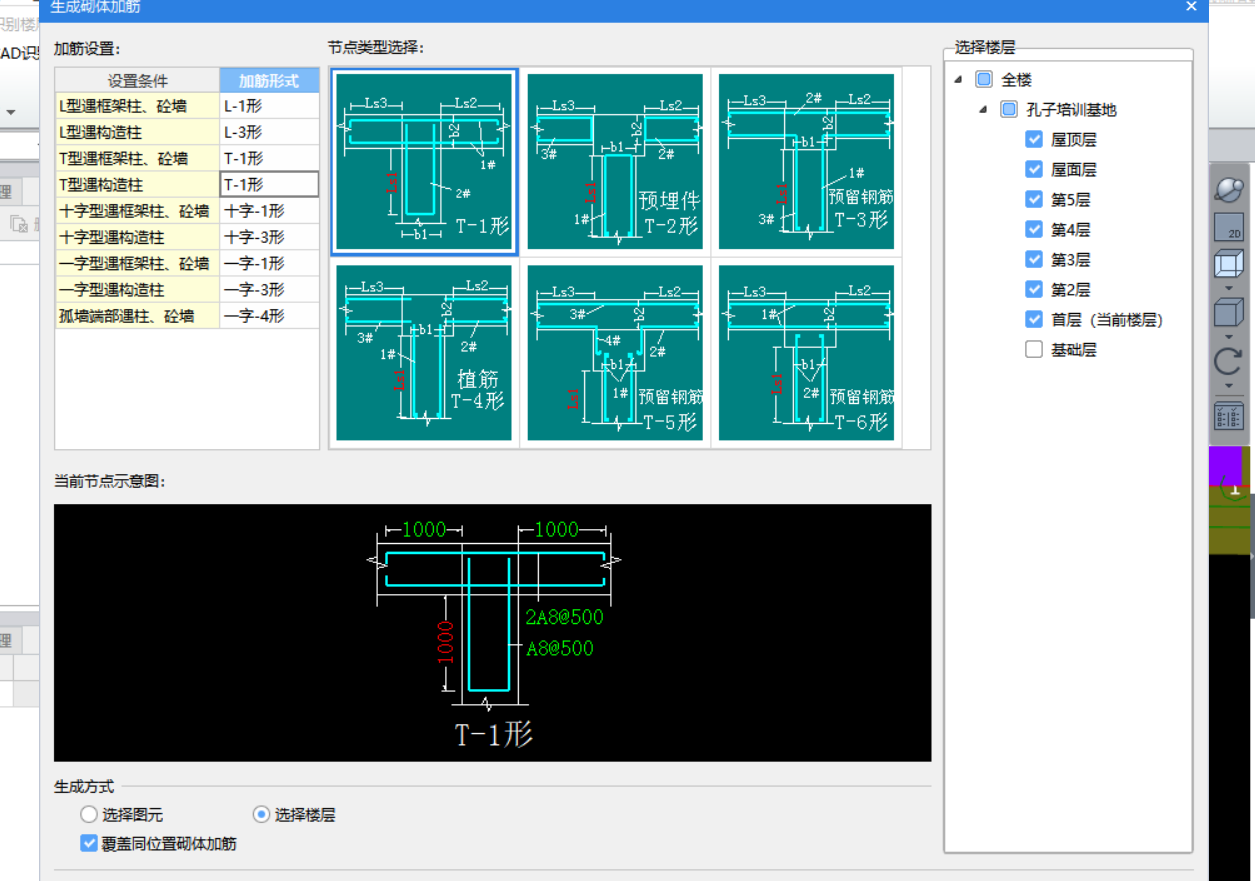Switch to 2D view icon
Image resolution: width=1255 pixels, height=881 pixels.
pyautogui.click(x=1228, y=228)
